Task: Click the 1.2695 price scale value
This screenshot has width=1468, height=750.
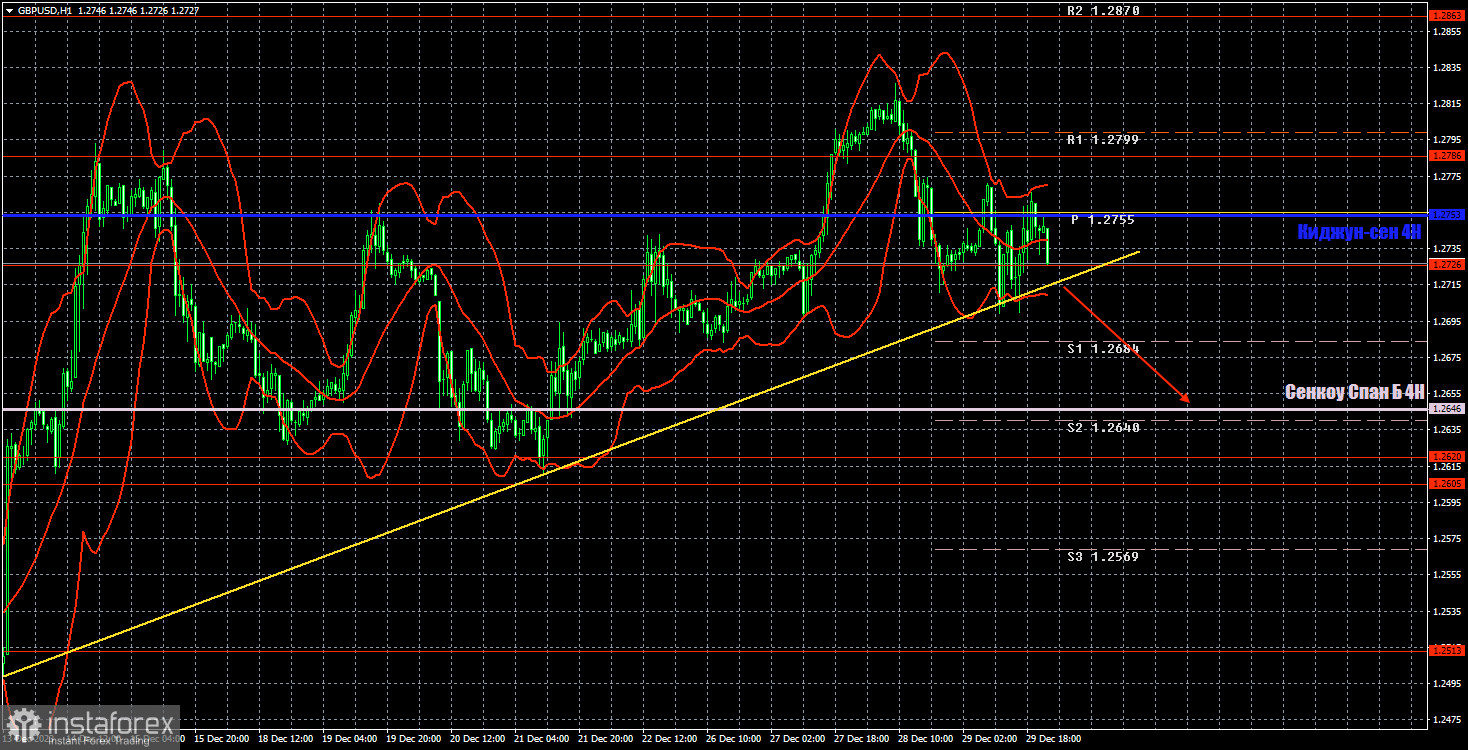Action: tap(1448, 322)
